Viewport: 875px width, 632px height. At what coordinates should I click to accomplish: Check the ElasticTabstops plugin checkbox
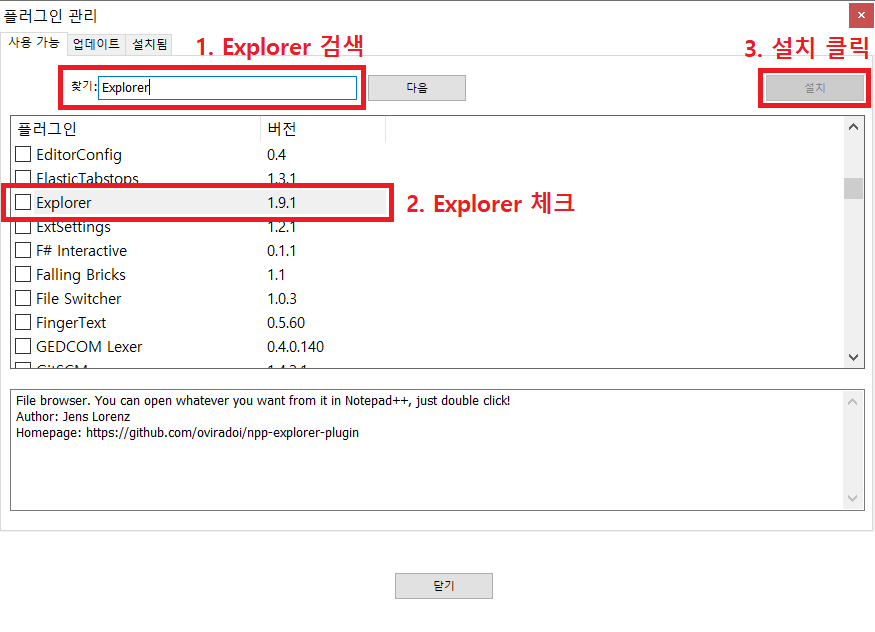[x=23, y=177]
